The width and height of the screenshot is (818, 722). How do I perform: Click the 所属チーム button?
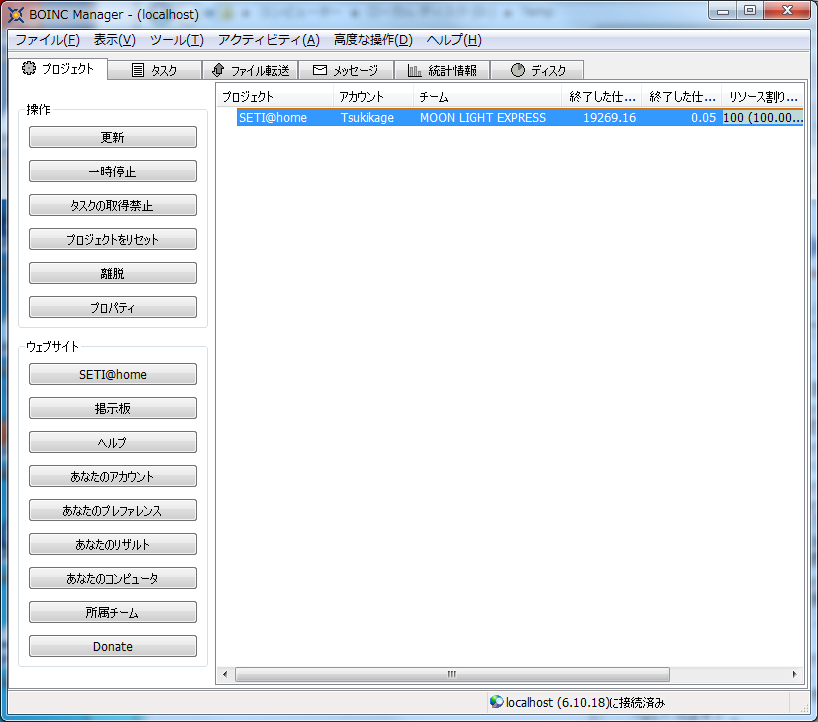(113, 611)
